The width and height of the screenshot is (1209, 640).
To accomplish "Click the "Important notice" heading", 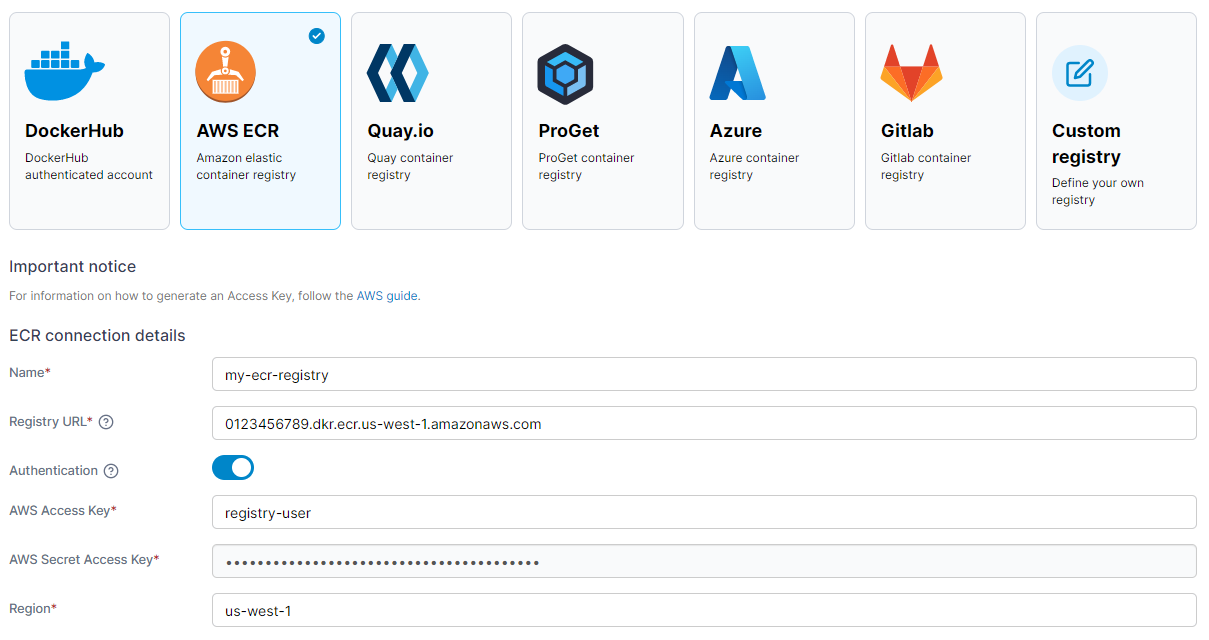I will (x=72, y=267).
